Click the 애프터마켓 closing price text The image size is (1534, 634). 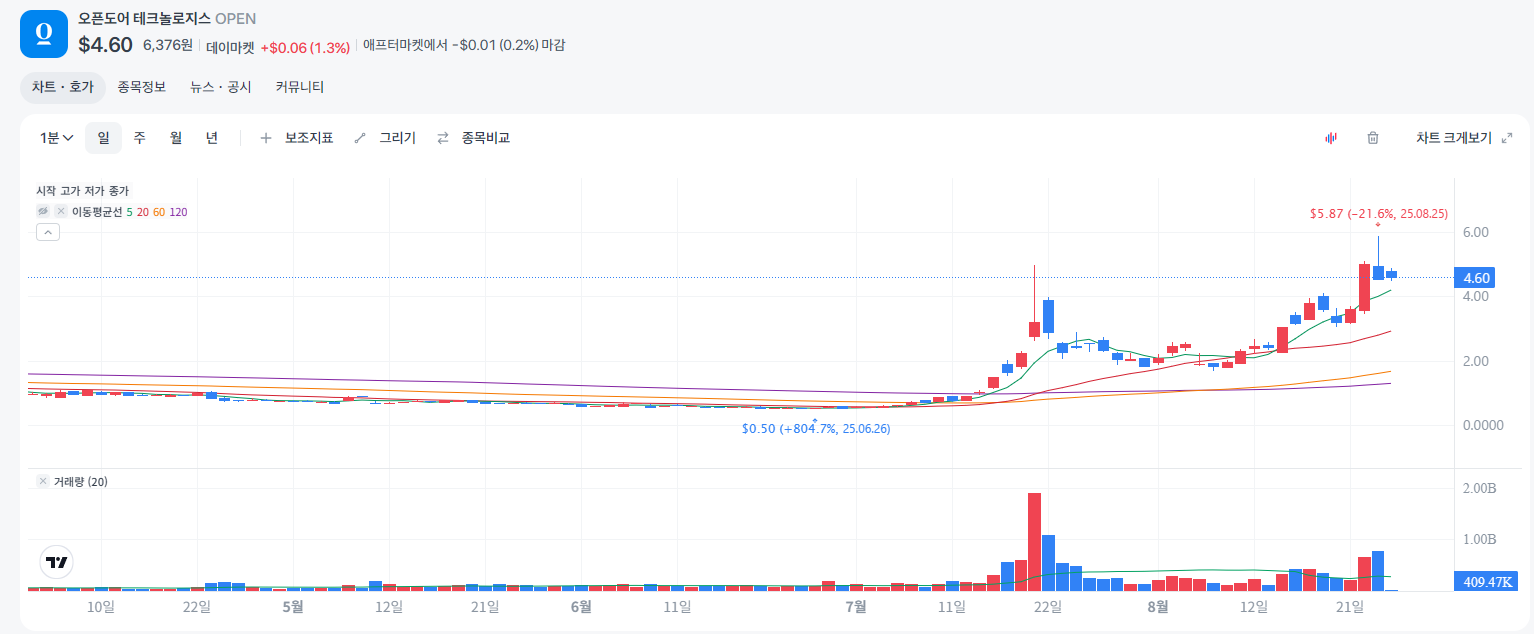(x=464, y=46)
